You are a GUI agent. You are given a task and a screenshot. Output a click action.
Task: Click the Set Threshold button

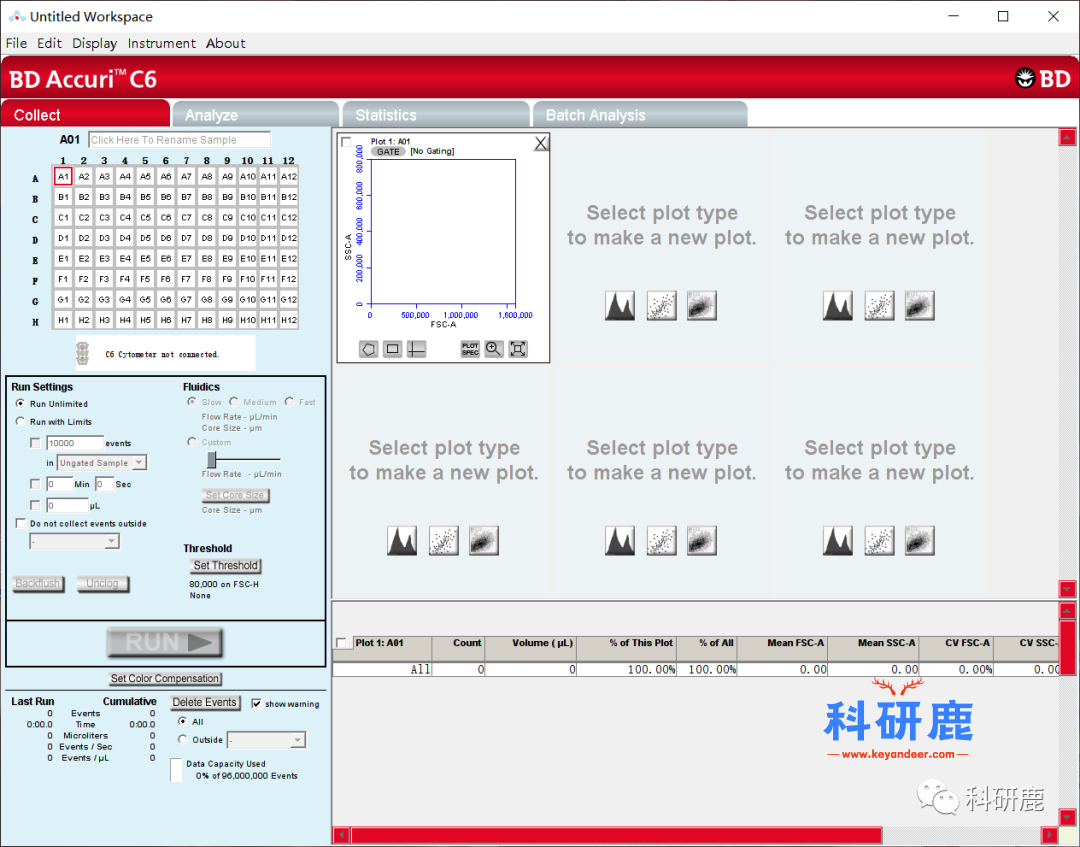coord(225,565)
